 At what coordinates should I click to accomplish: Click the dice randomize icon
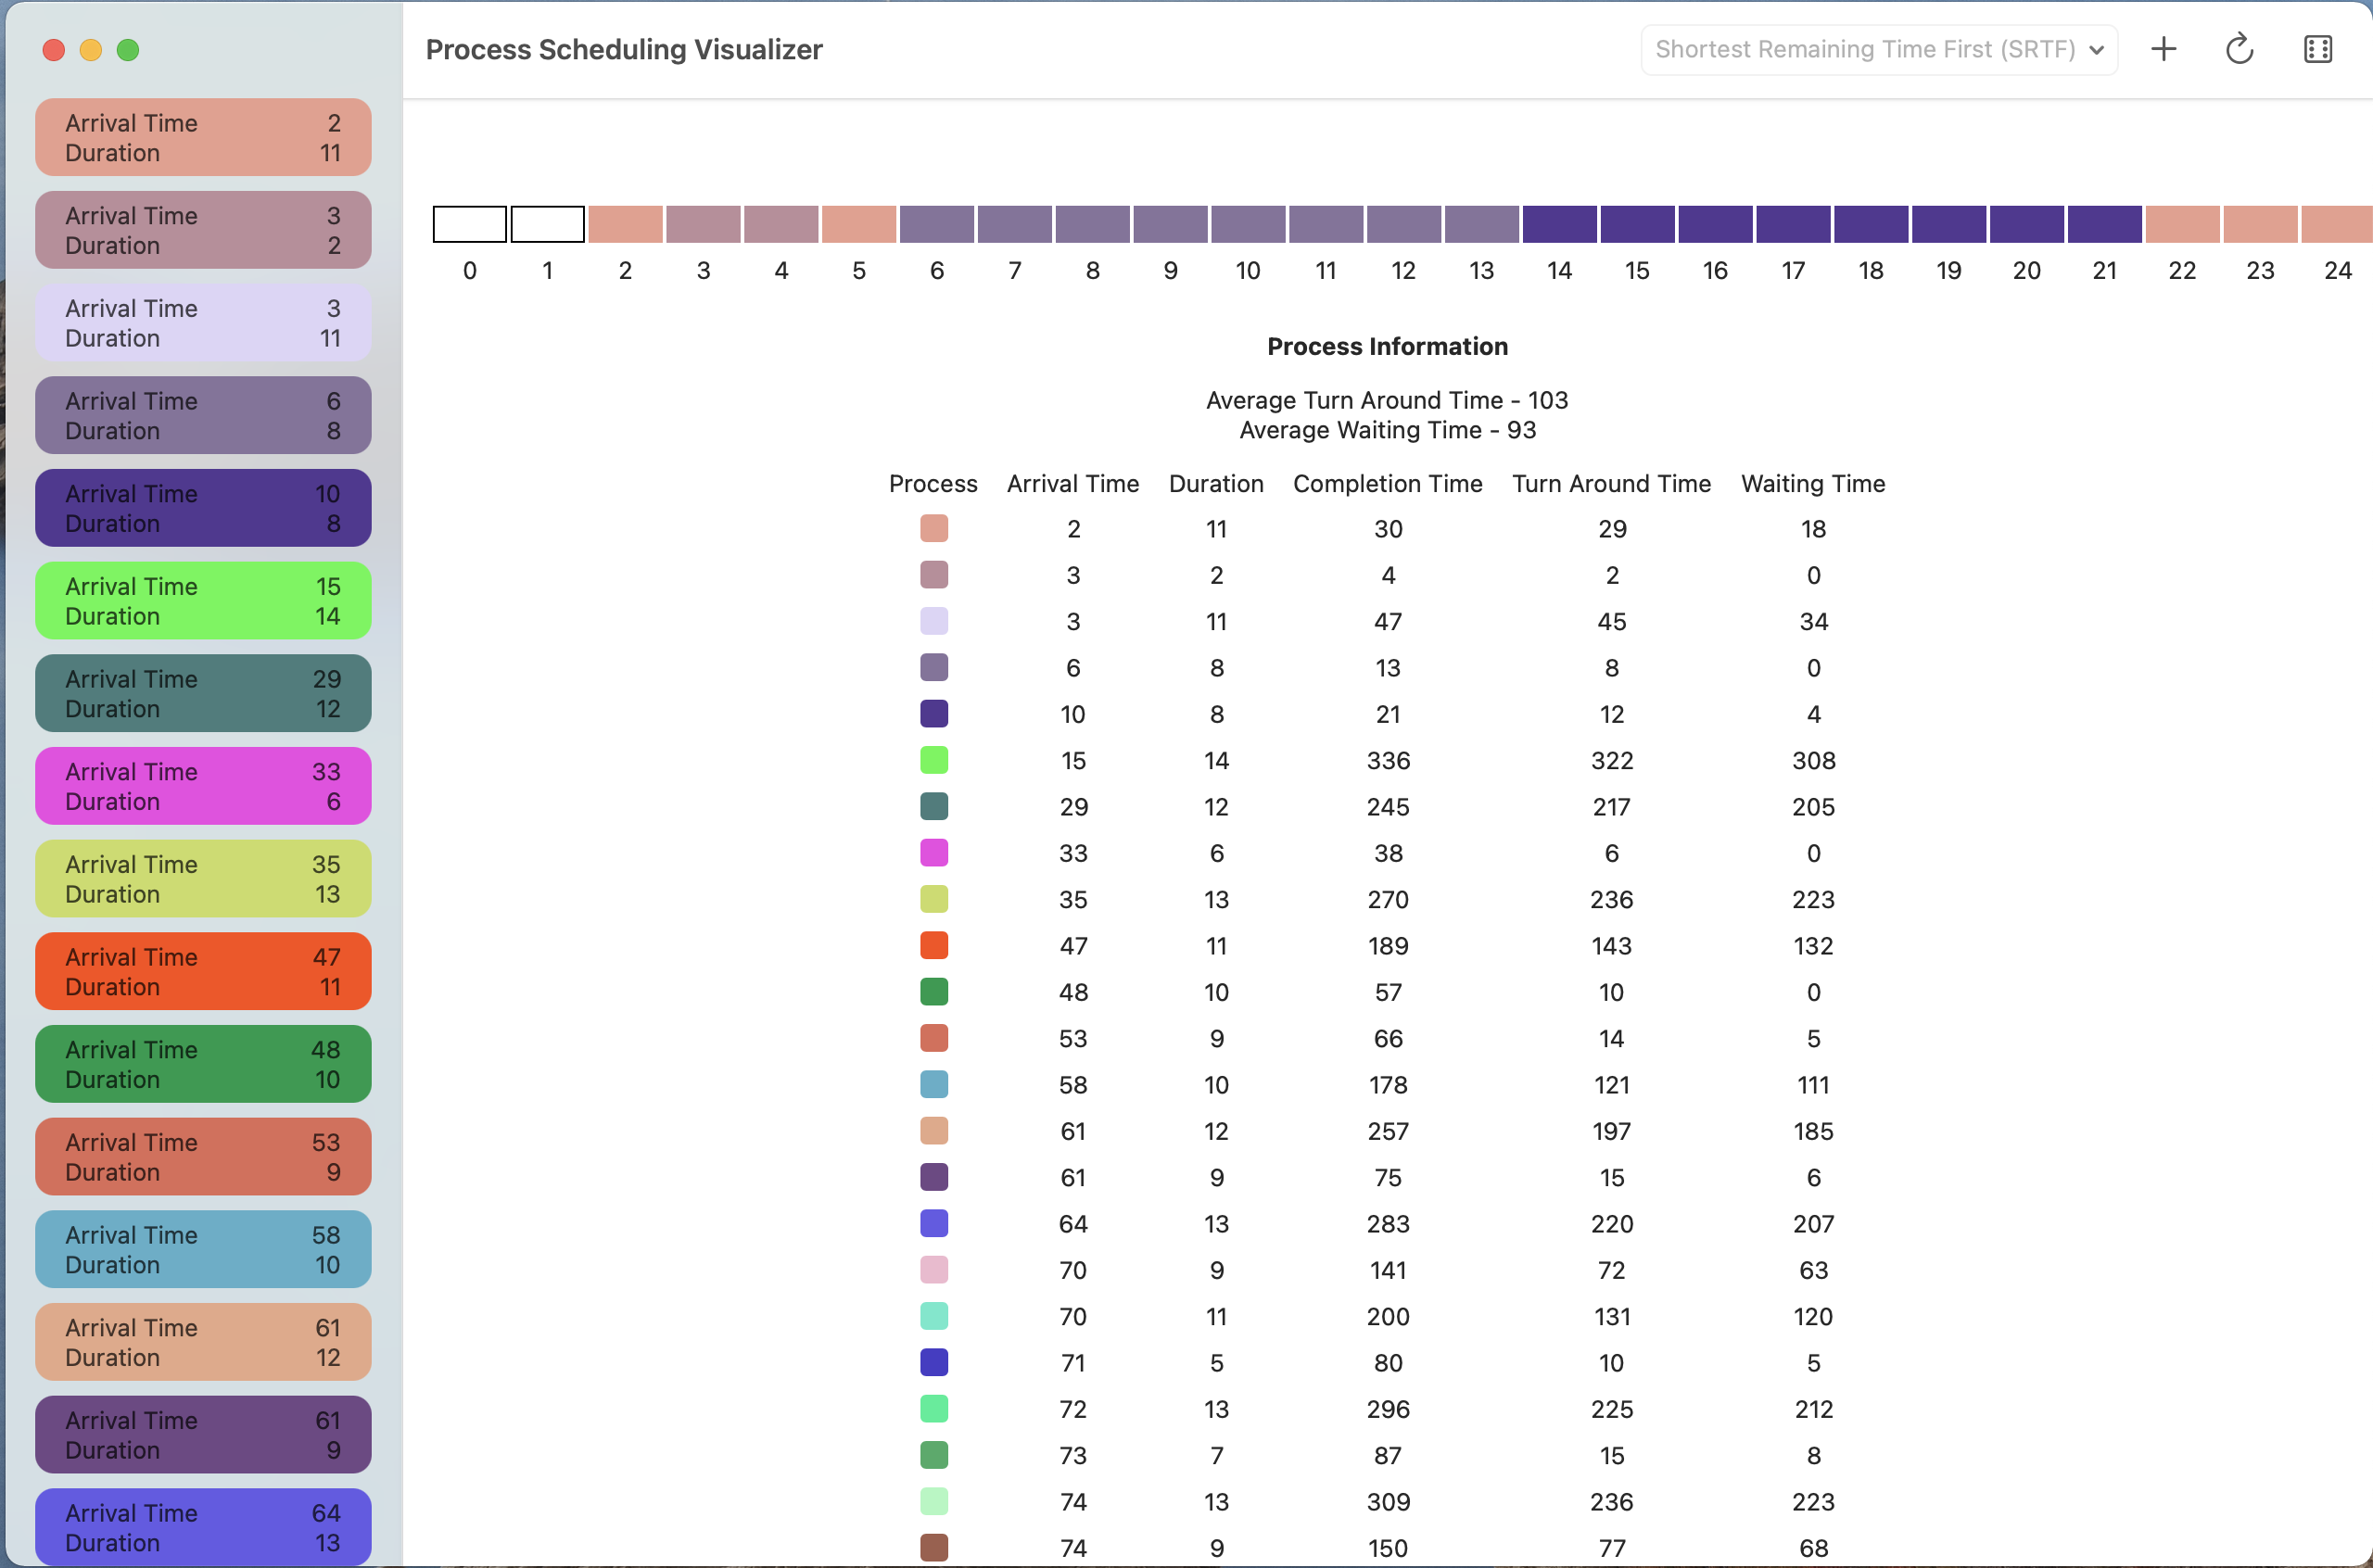2317,49
